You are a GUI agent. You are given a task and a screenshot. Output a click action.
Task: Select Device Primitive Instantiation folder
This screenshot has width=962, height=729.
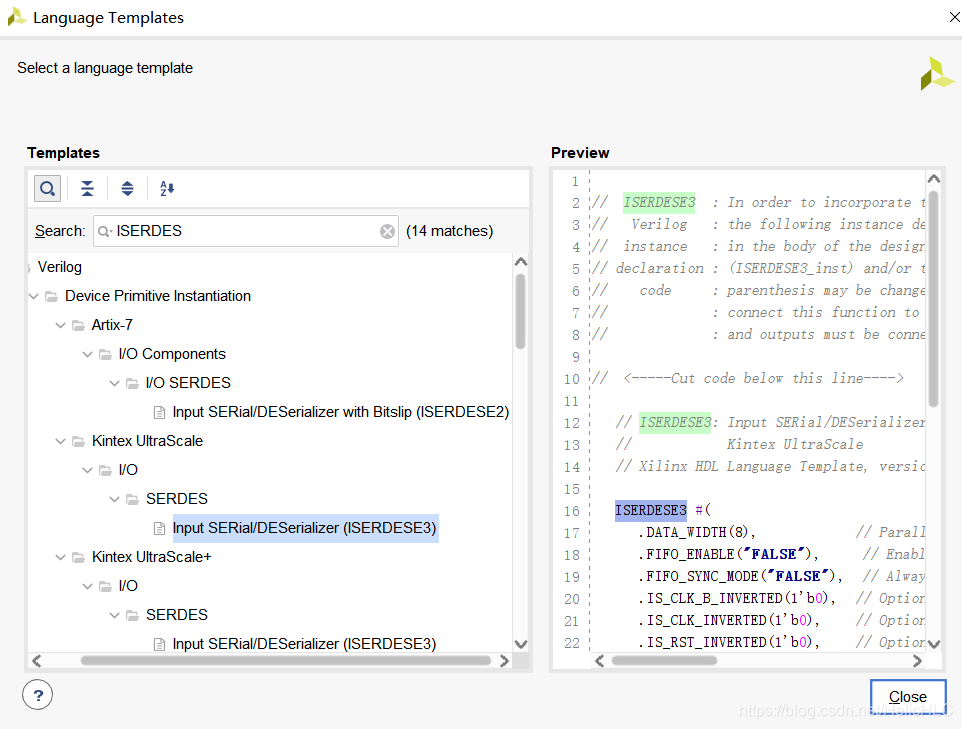tap(158, 296)
